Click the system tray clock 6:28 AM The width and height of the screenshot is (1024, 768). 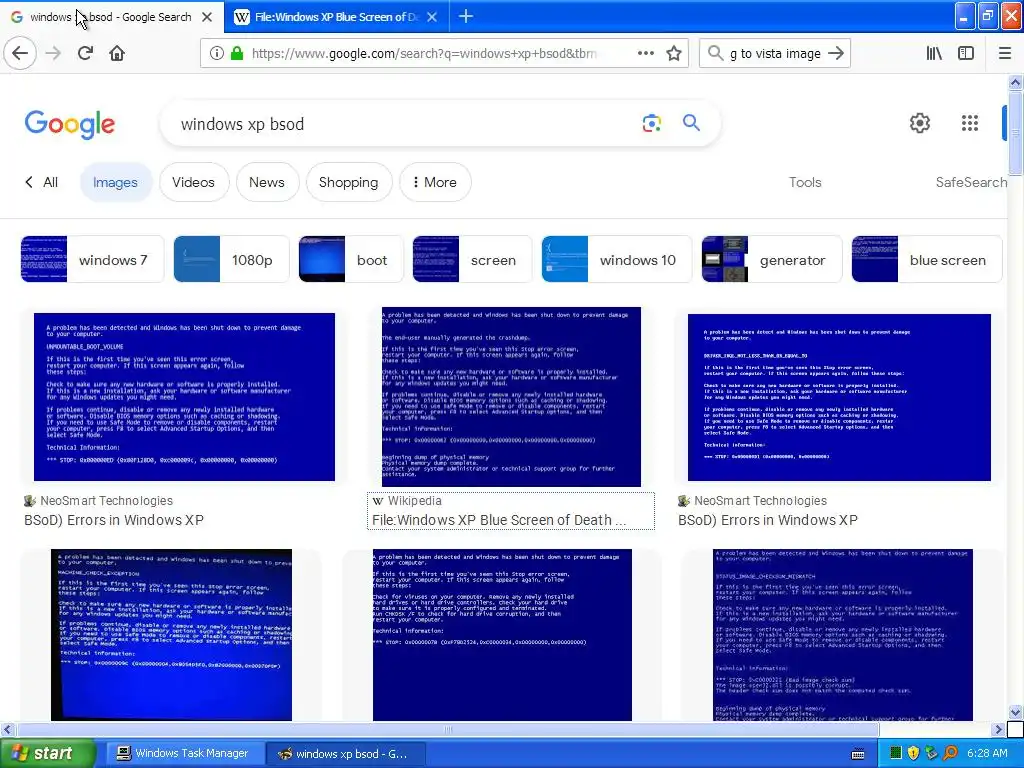coord(987,753)
